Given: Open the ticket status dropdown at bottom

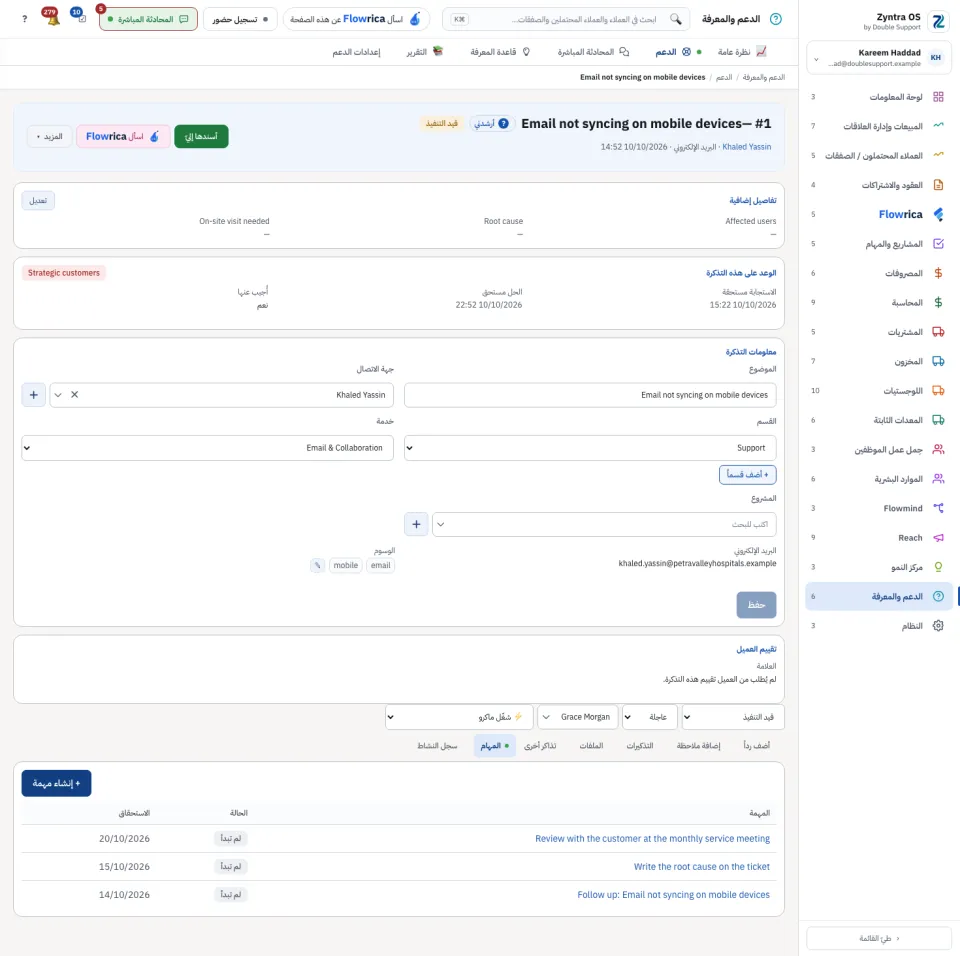Looking at the screenshot, I should pos(733,717).
